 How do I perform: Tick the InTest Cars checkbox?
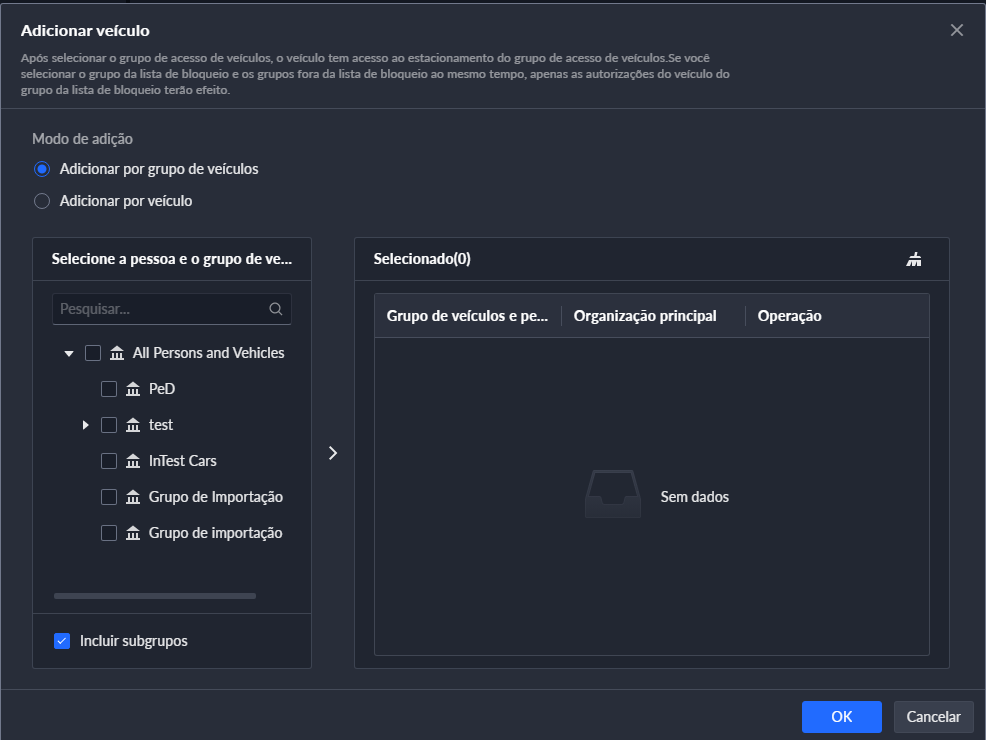pos(109,461)
